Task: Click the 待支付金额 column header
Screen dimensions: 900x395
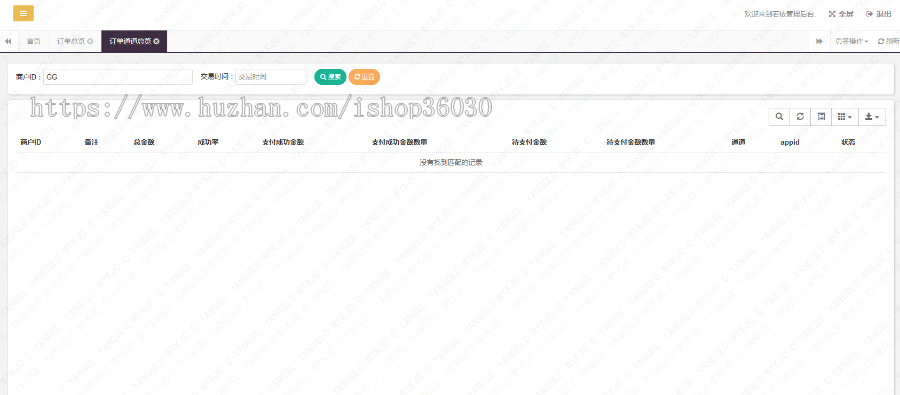Action: tap(529, 142)
